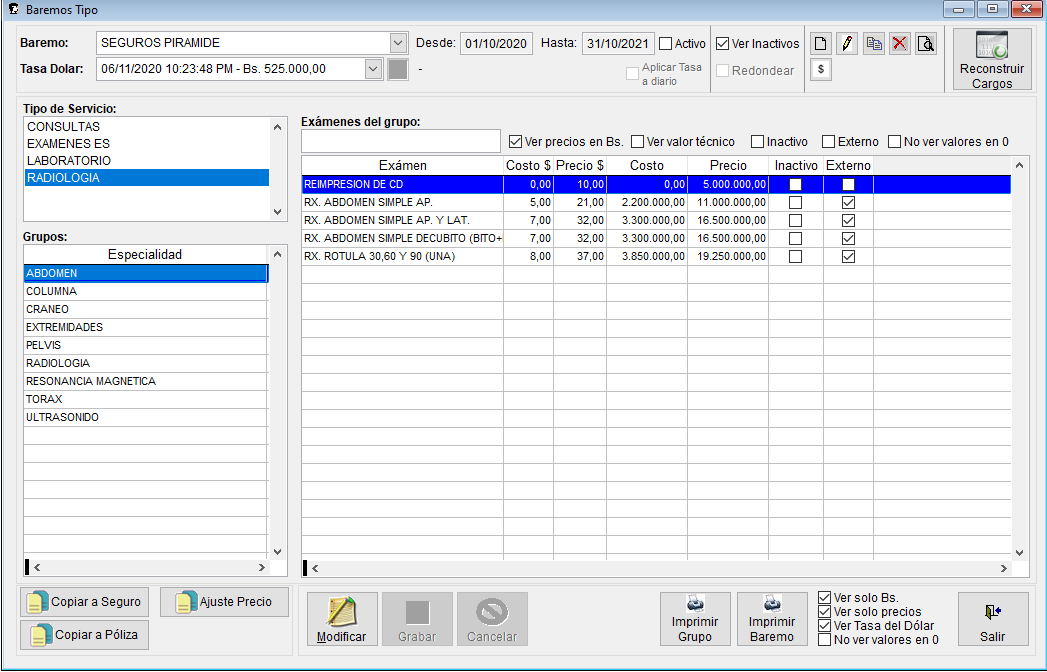Check Inactivo for RX. ROTULA 30,60 Y 90
The image size is (1047, 672).
(795, 257)
